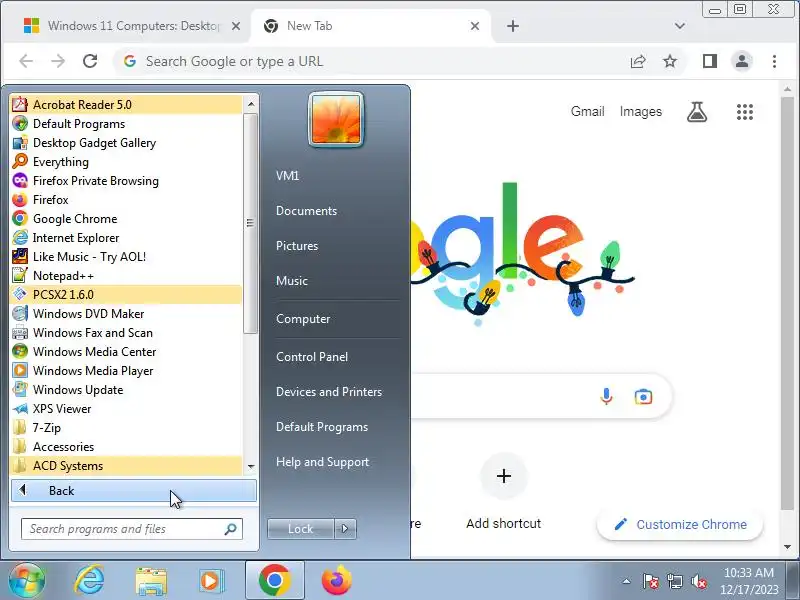Open Search Labs flask icon

pos(697,112)
